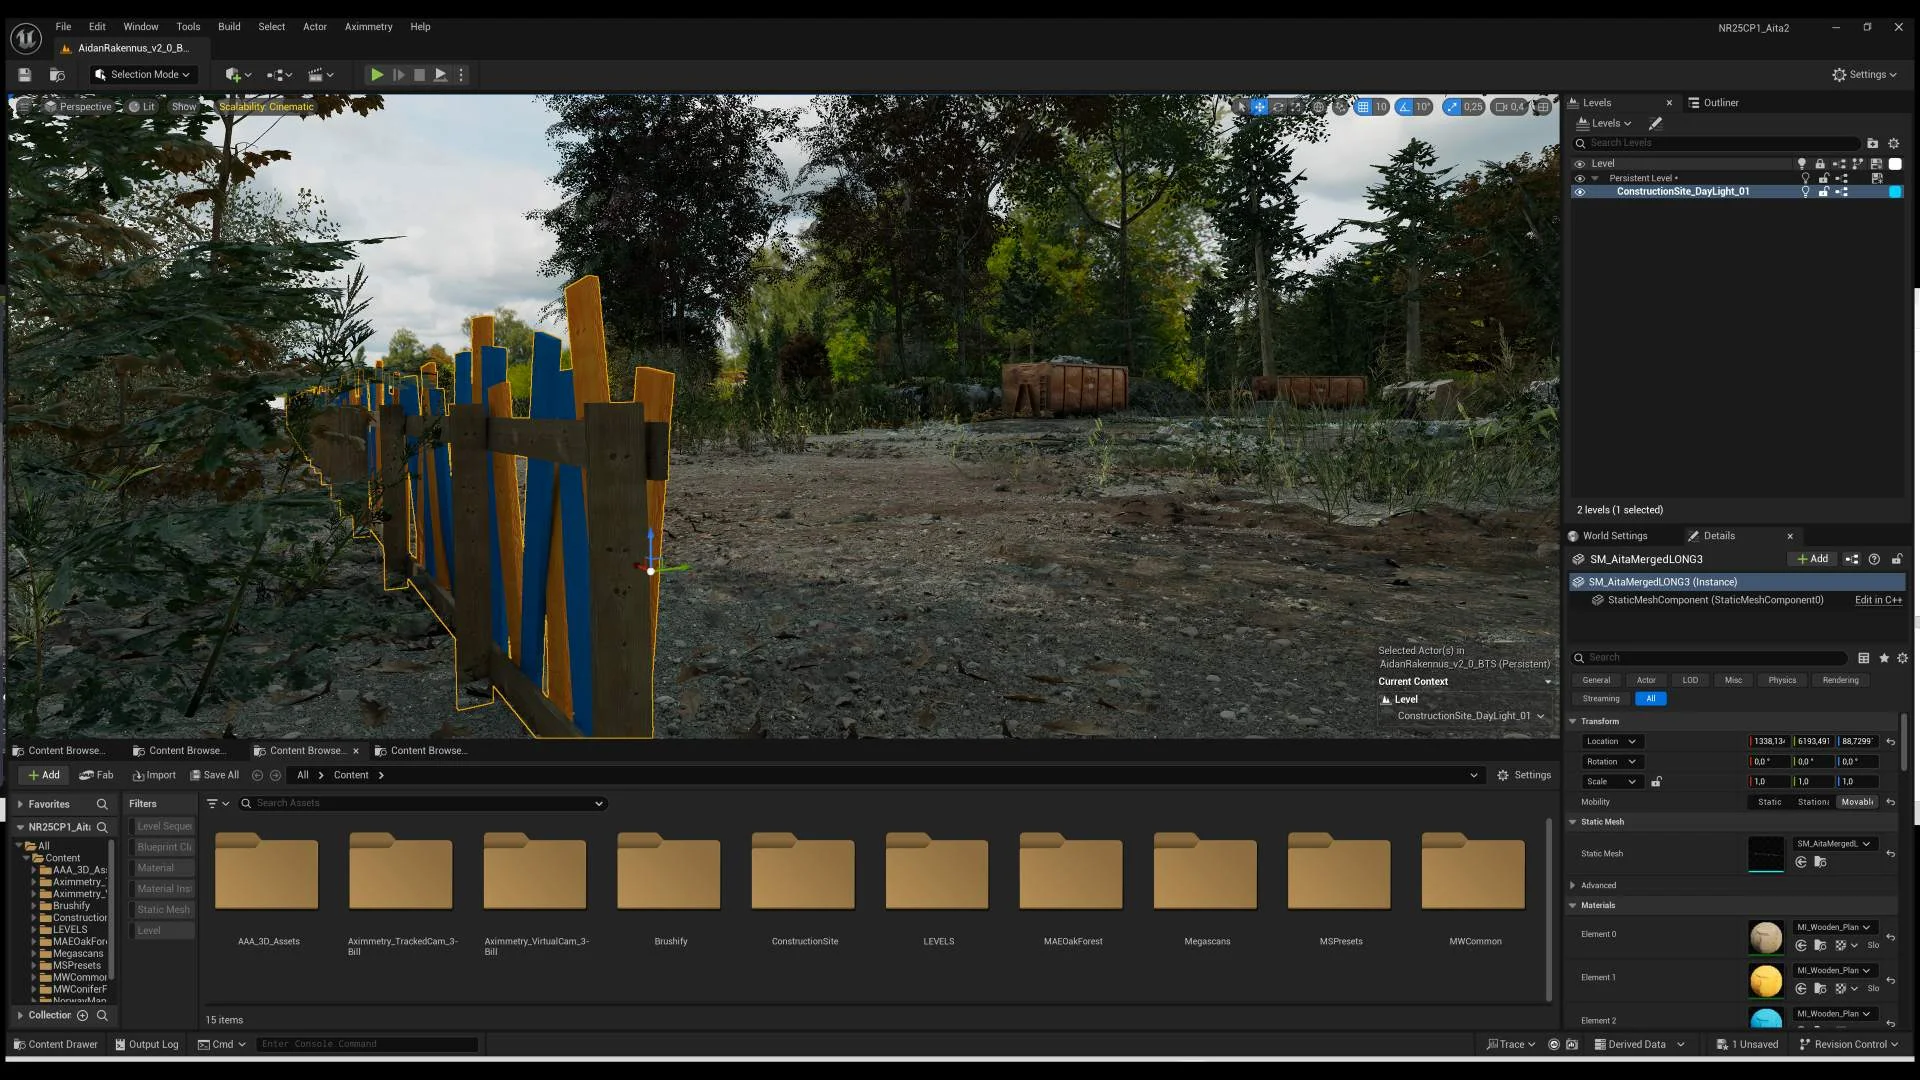1920x1080 pixels.
Task: Start Play in Editor with green play button
Action: (376, 75)
